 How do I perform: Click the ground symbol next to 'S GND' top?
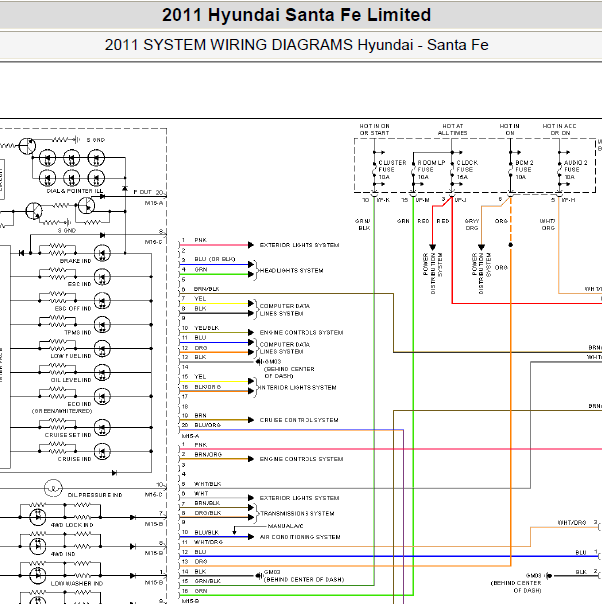77,139
